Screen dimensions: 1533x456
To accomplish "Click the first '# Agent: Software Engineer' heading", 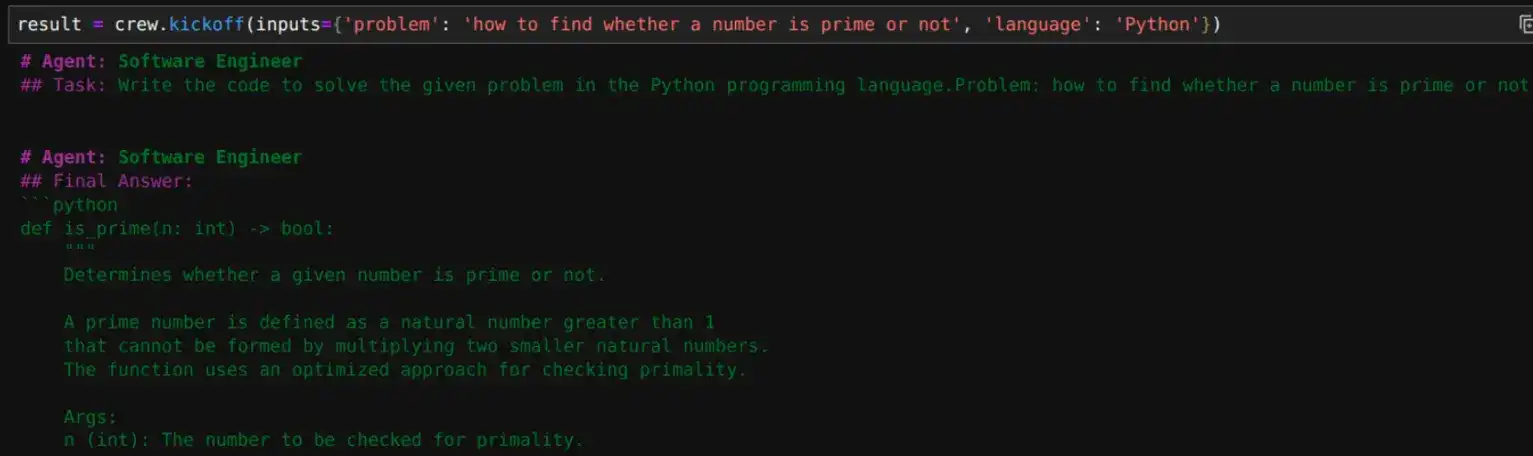I will click(161, 62).
